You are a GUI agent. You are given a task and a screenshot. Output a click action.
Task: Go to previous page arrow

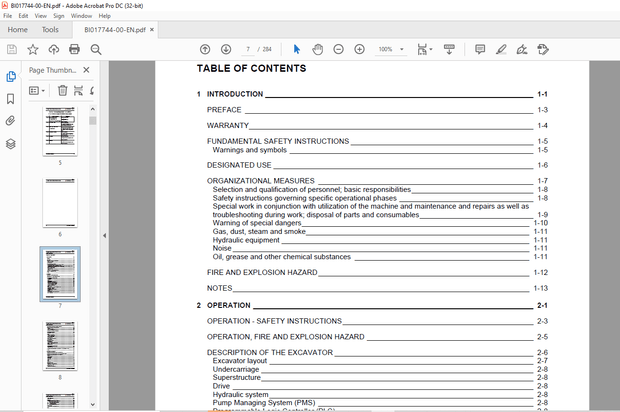(x=205, y=49)
